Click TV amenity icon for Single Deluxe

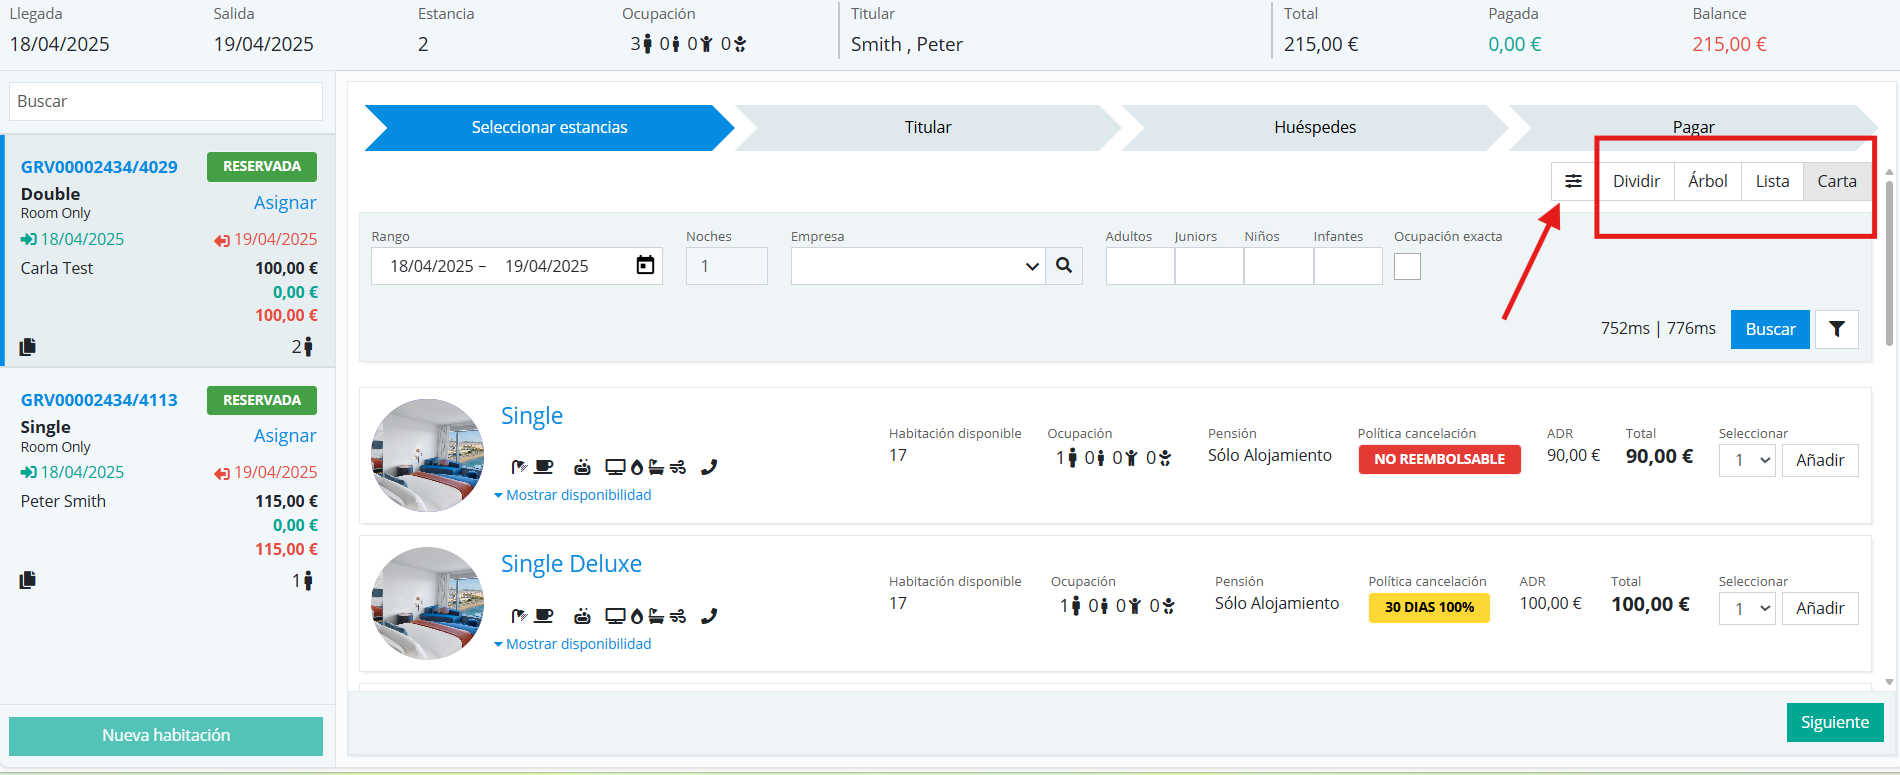tap(615, 616)
